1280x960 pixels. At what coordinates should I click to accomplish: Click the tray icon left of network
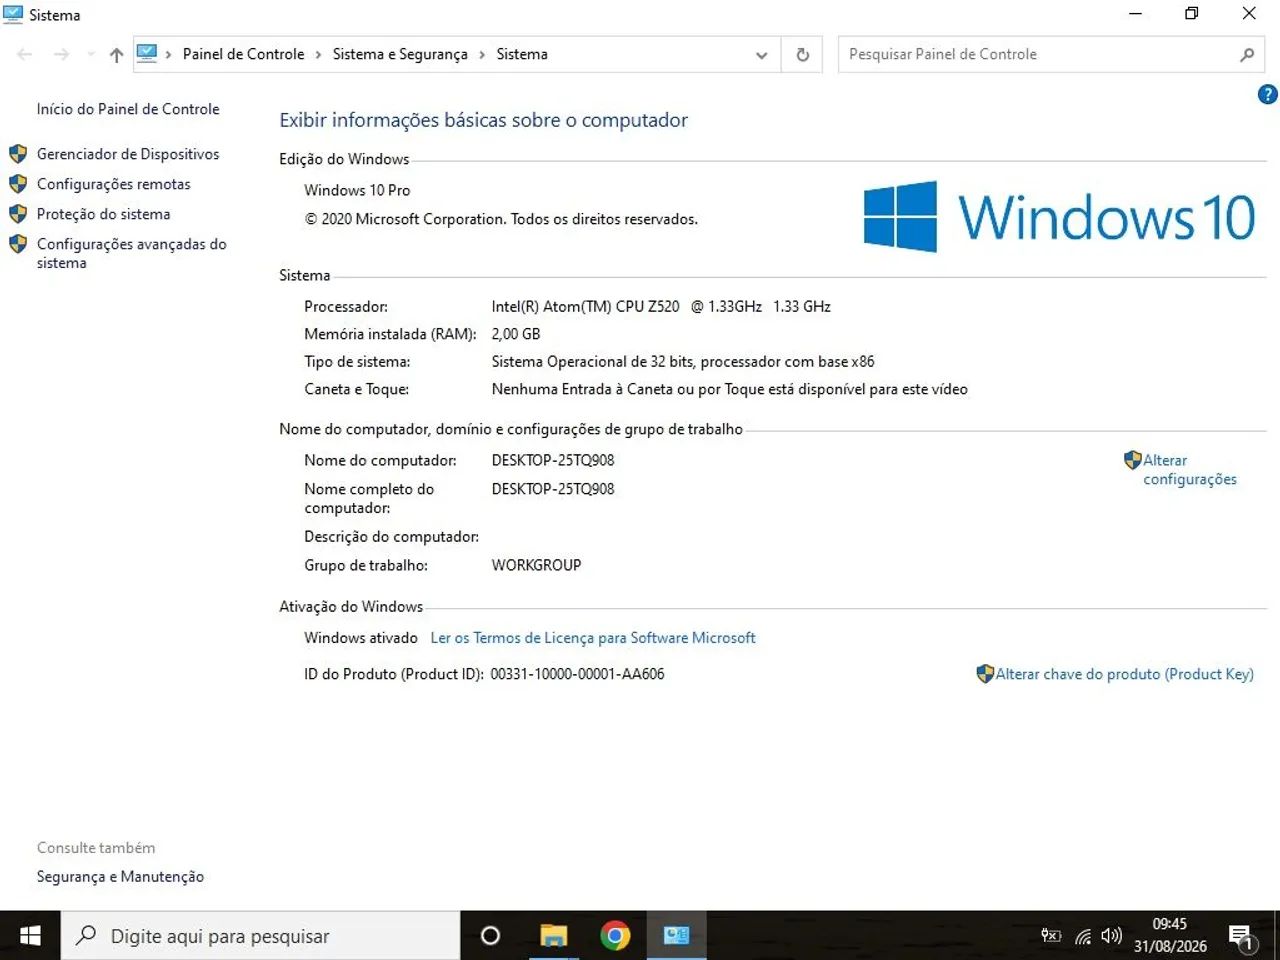tap(1050, 936)
